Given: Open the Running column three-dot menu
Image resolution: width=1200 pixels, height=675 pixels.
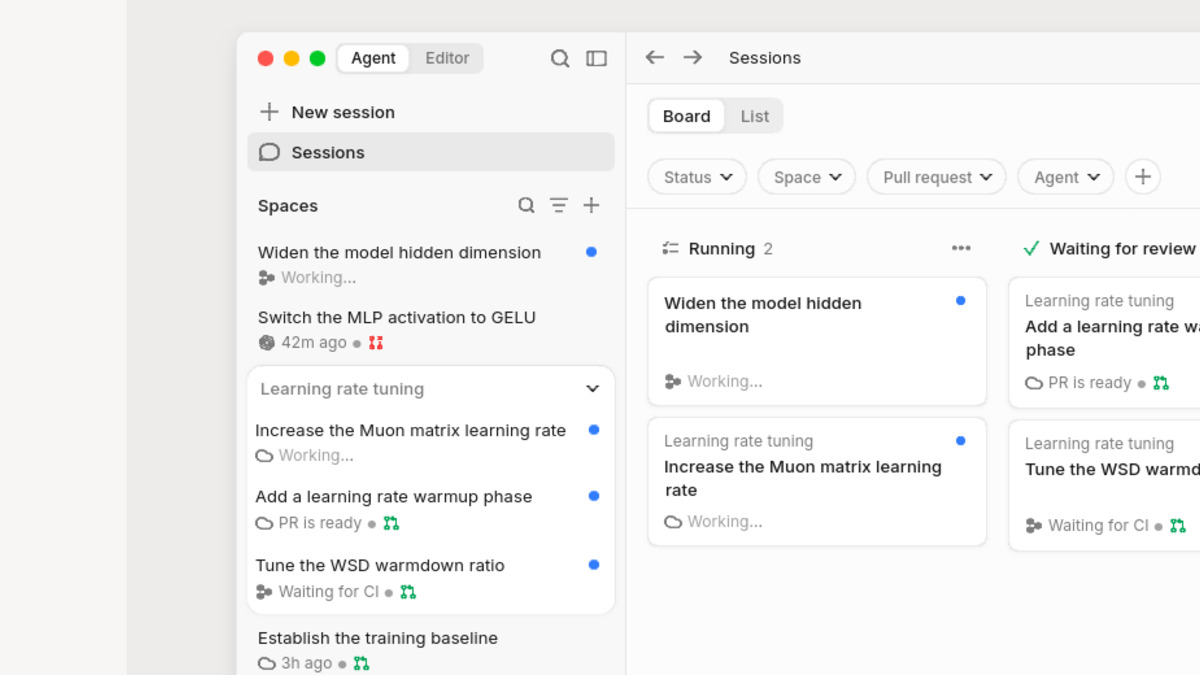Looking at the screenshot, I should point(961,248).
